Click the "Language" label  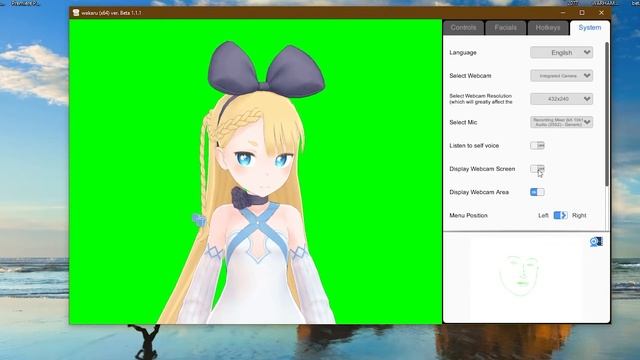point(463,53)
